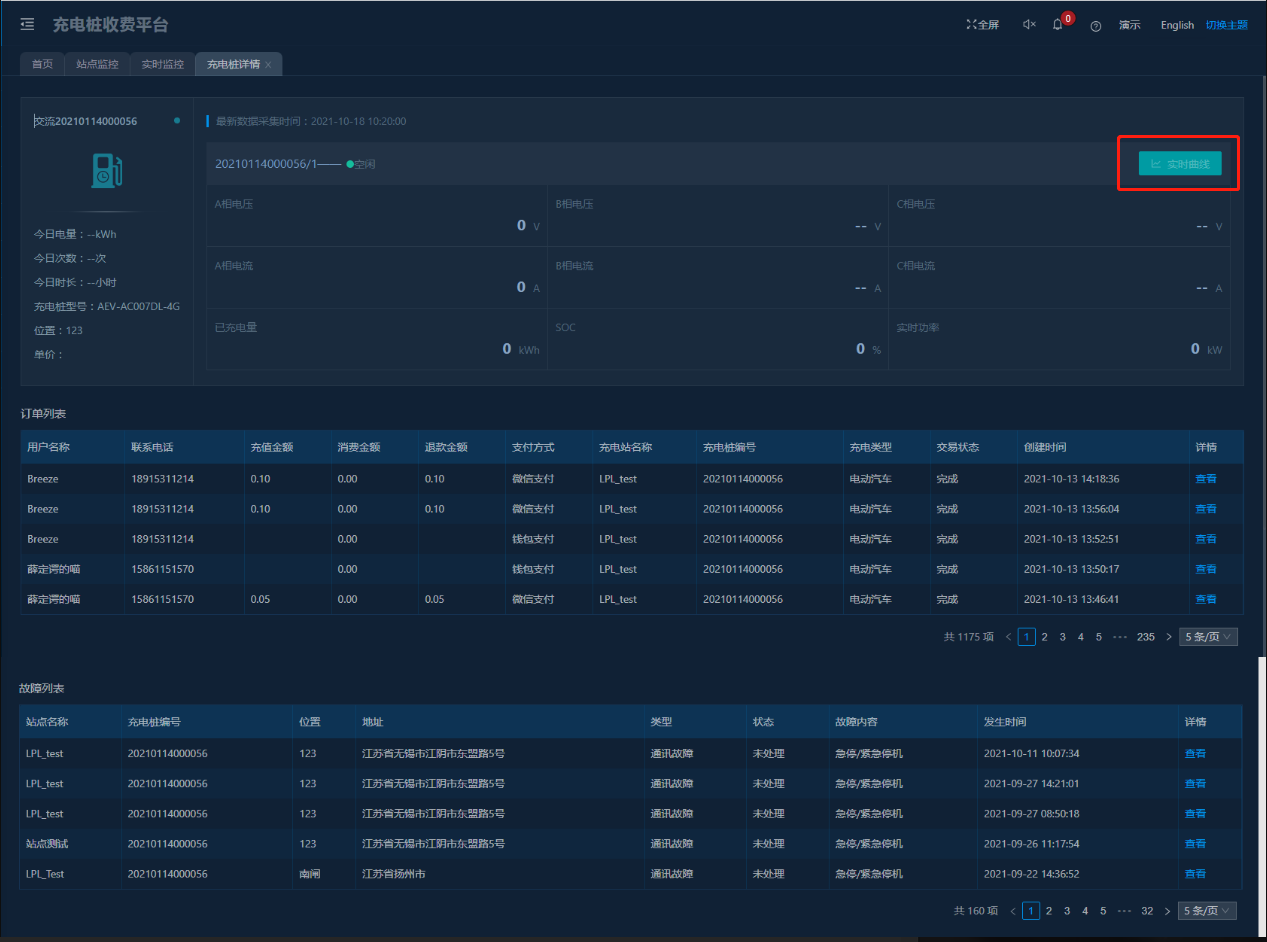Open the 实时曲线 chart button
Viewport: 1267px width, 942px height.
click(x=1179, y=164)
